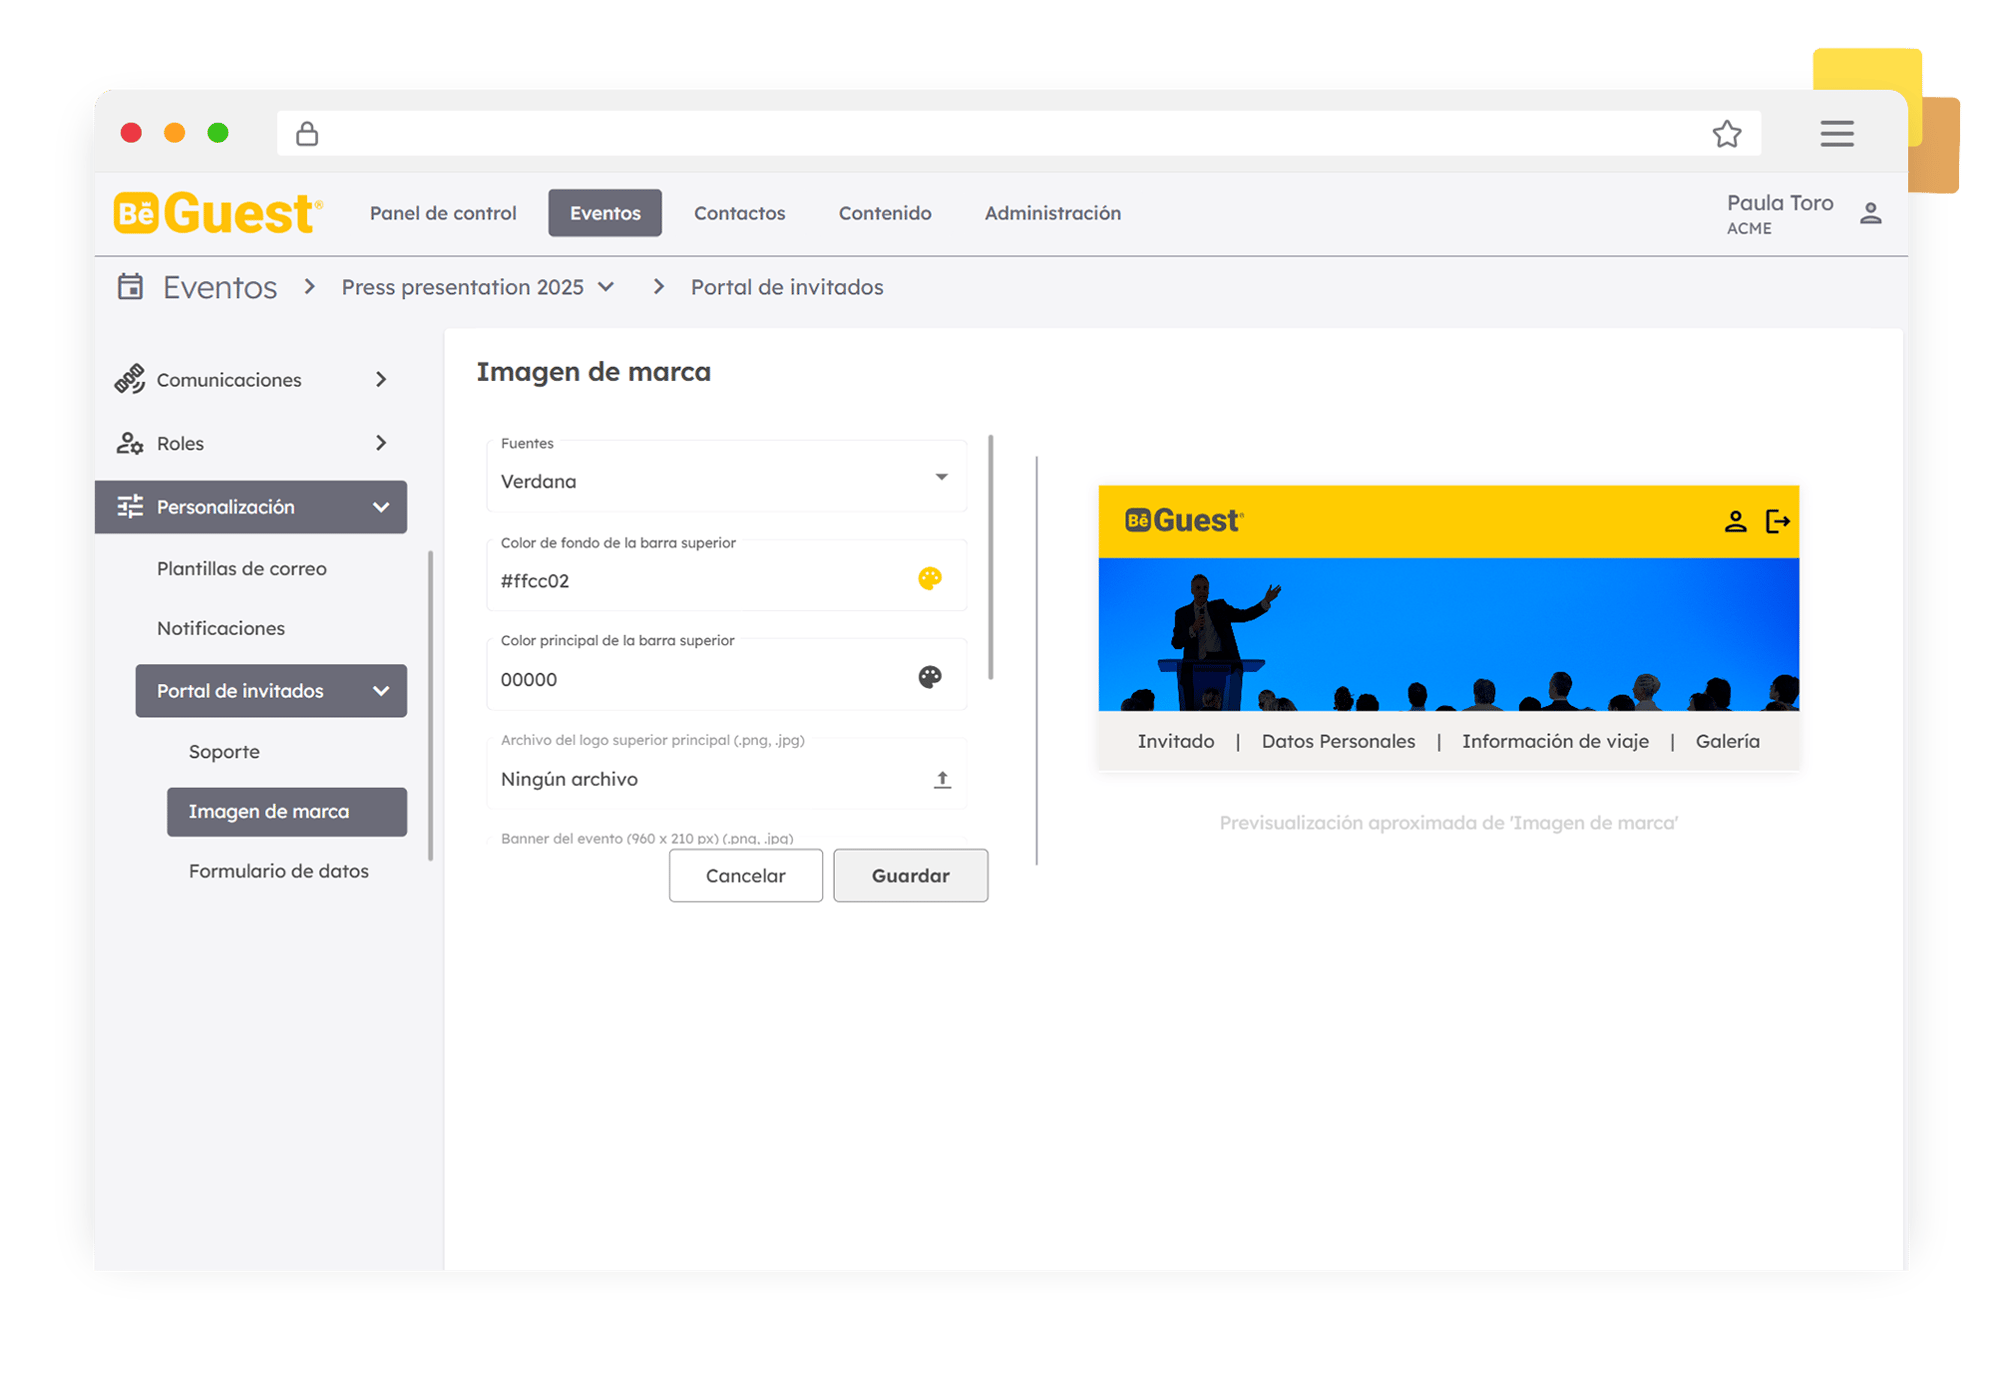Open the Administración menu
Image resolution: width=2000 pixels, height=1387 pixels.
click(1053, 213)
